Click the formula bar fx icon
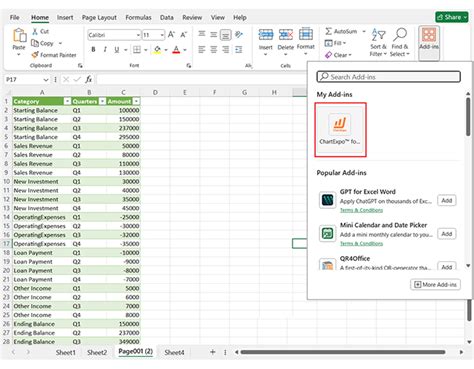This screenshot has height=369, width=474. click(x=88, y=79)
